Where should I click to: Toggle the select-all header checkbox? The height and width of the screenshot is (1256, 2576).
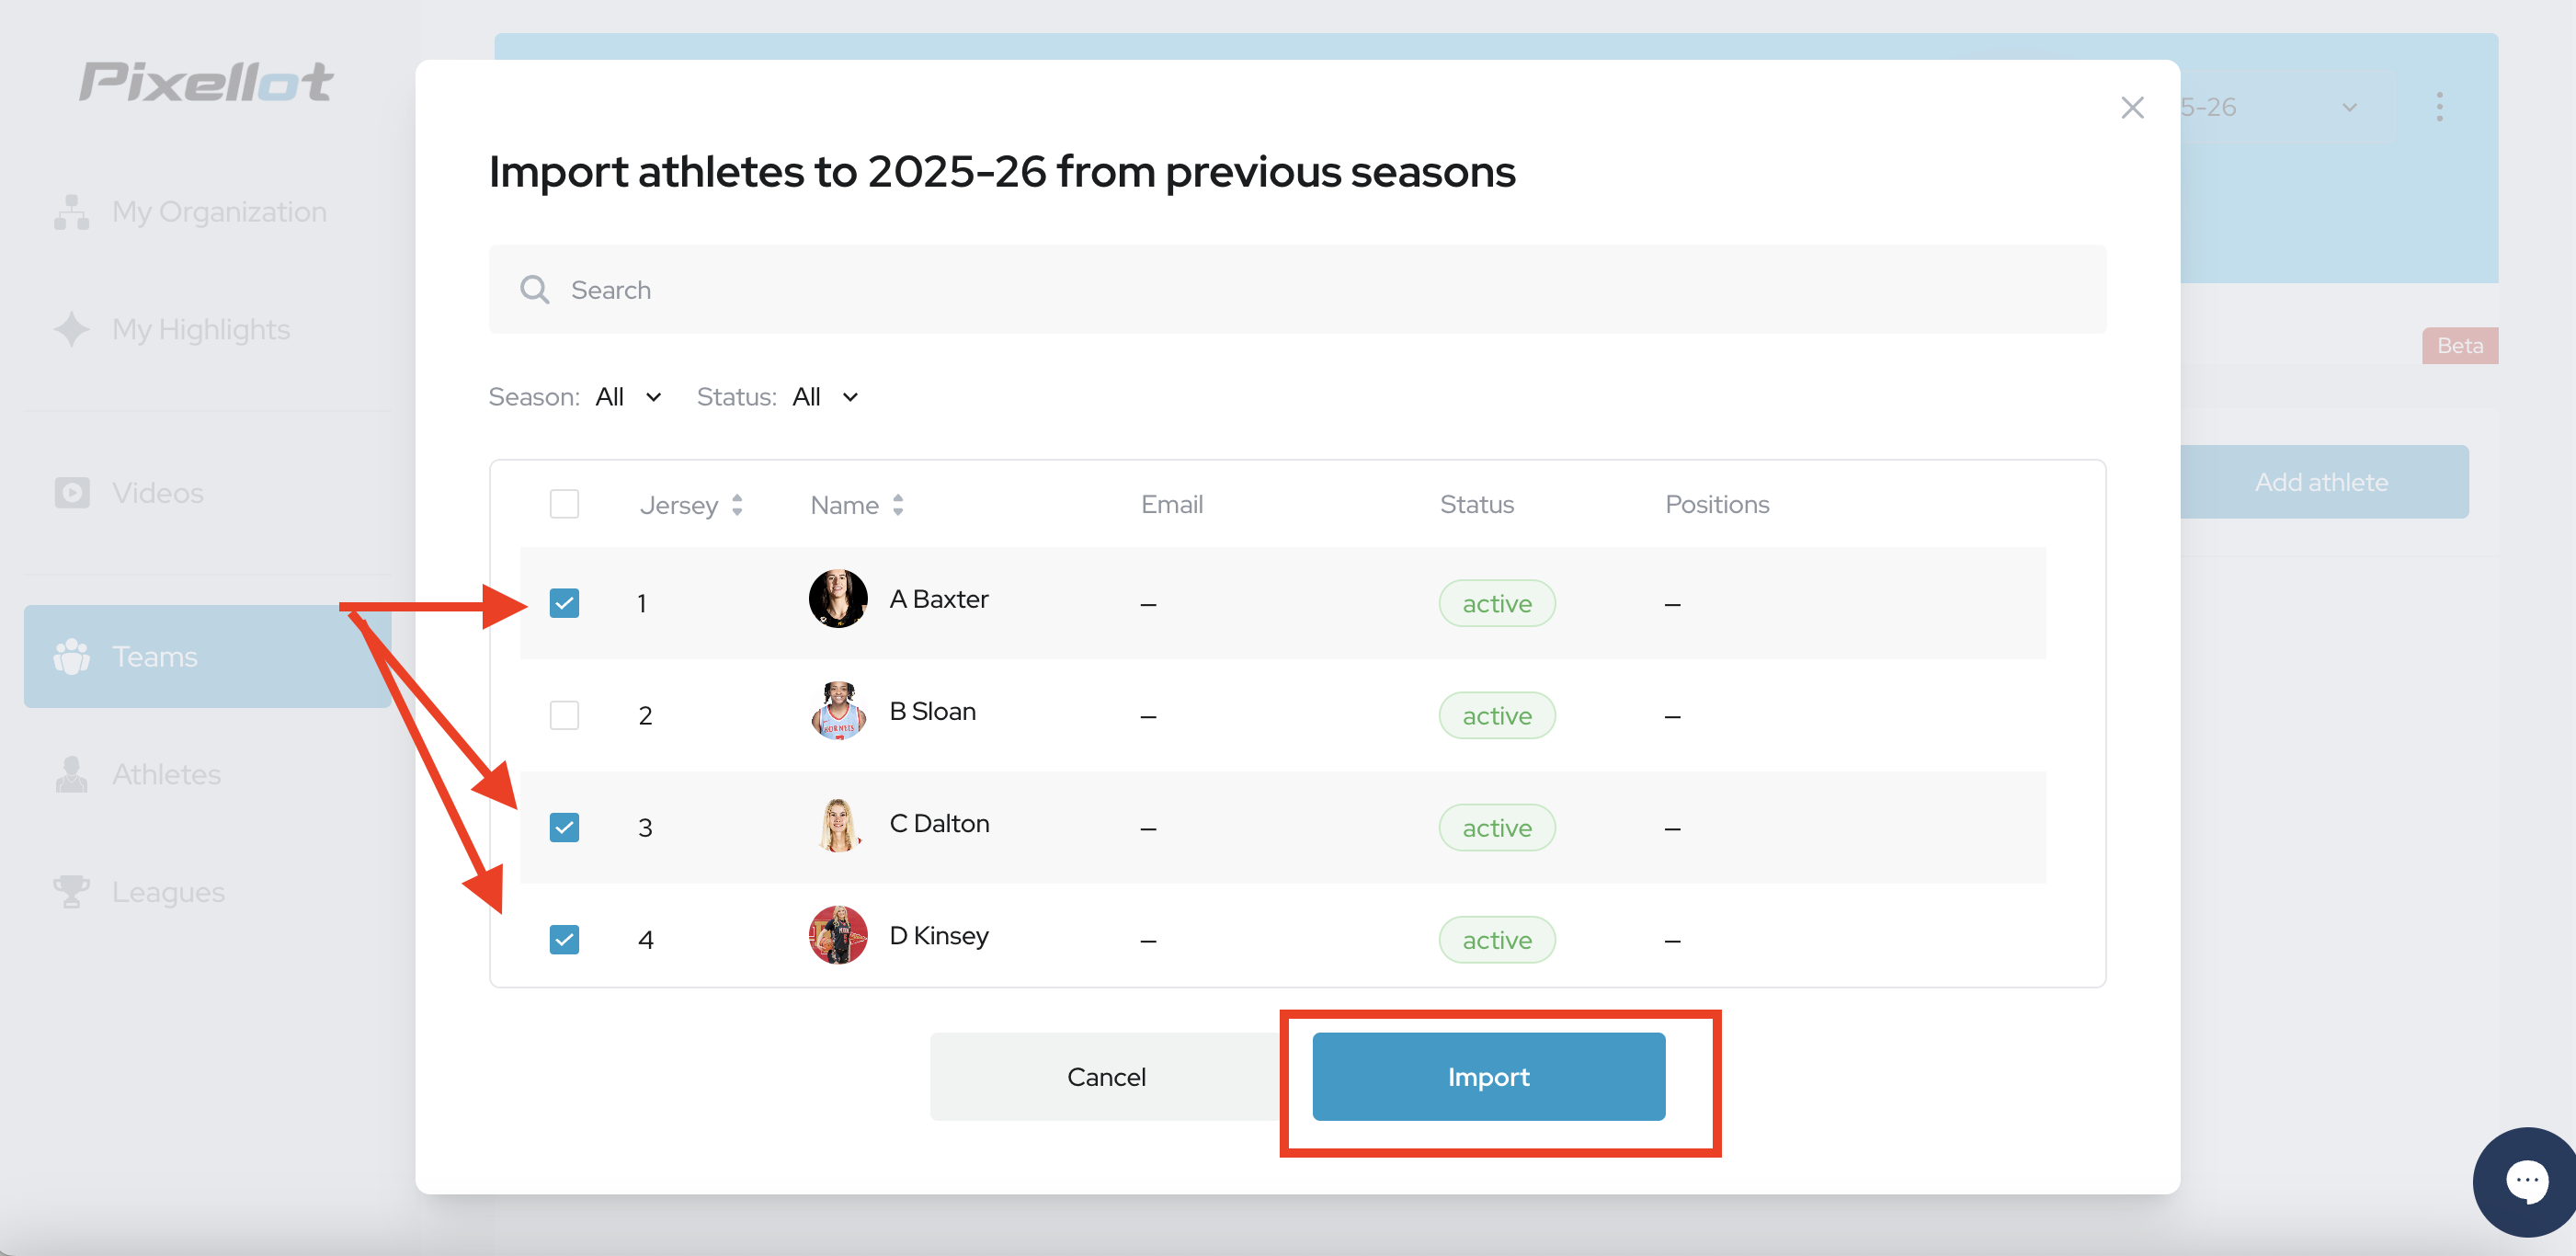point(564,504)
